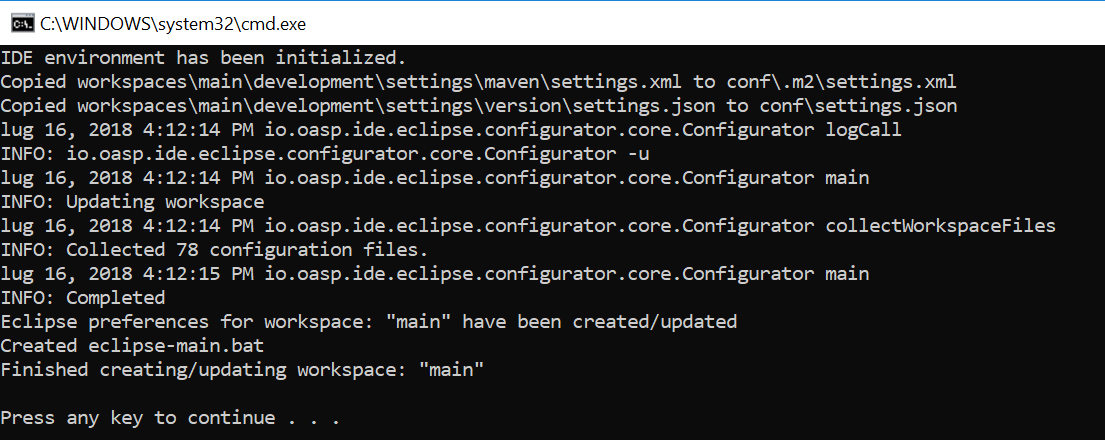The height and width of the screenshot is (440, 1105).
Task: Click the "INFO: Completed" line
Action: (83, 297)
